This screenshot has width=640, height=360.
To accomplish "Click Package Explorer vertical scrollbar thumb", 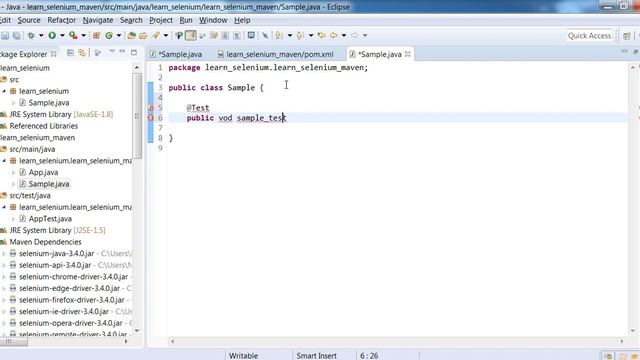I will click(x=137, y=116).
